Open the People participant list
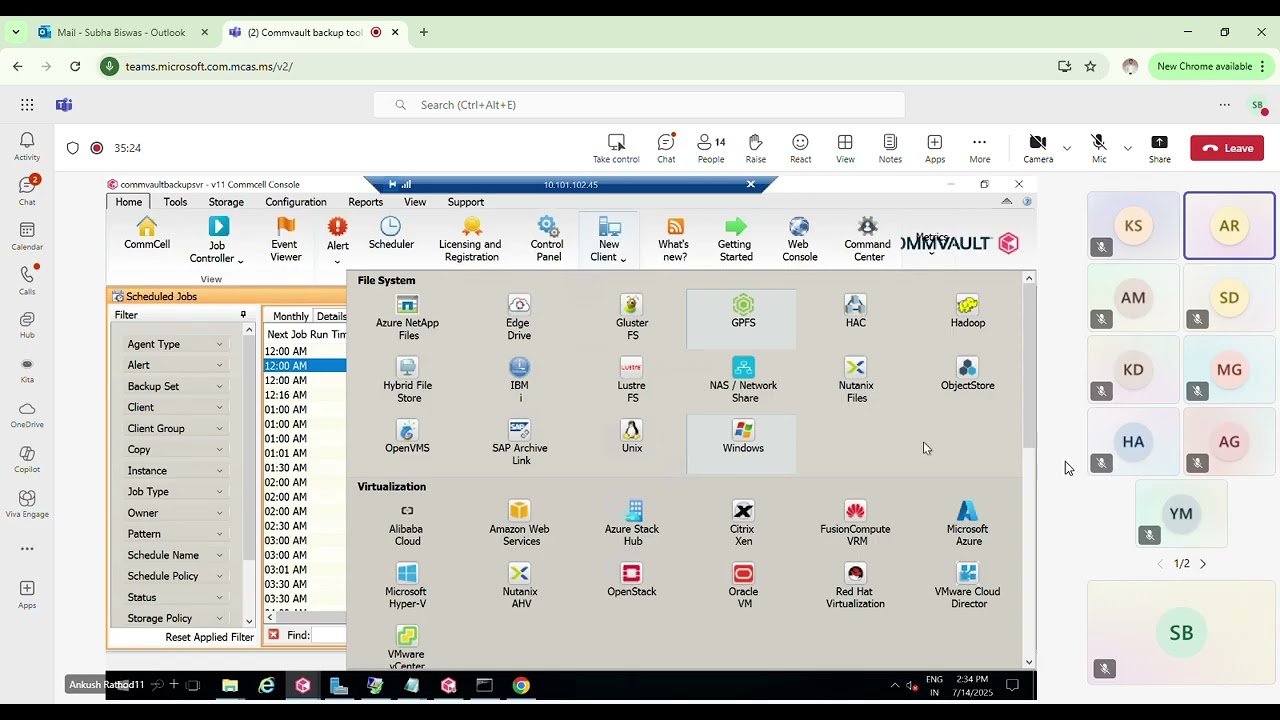The height and width of the screenshot is (720, 1280). pos(711,148)
